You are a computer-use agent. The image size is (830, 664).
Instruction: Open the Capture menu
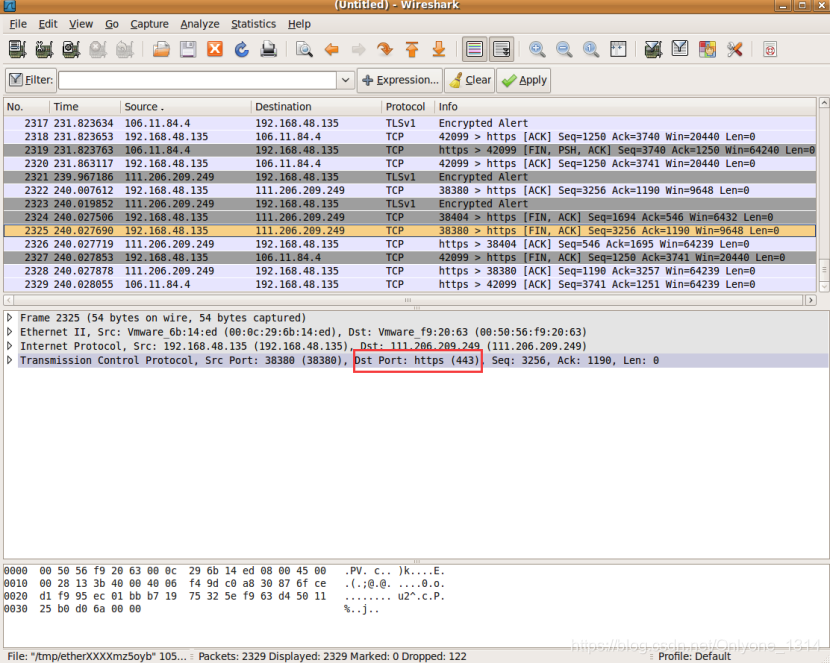pos(149,24)
